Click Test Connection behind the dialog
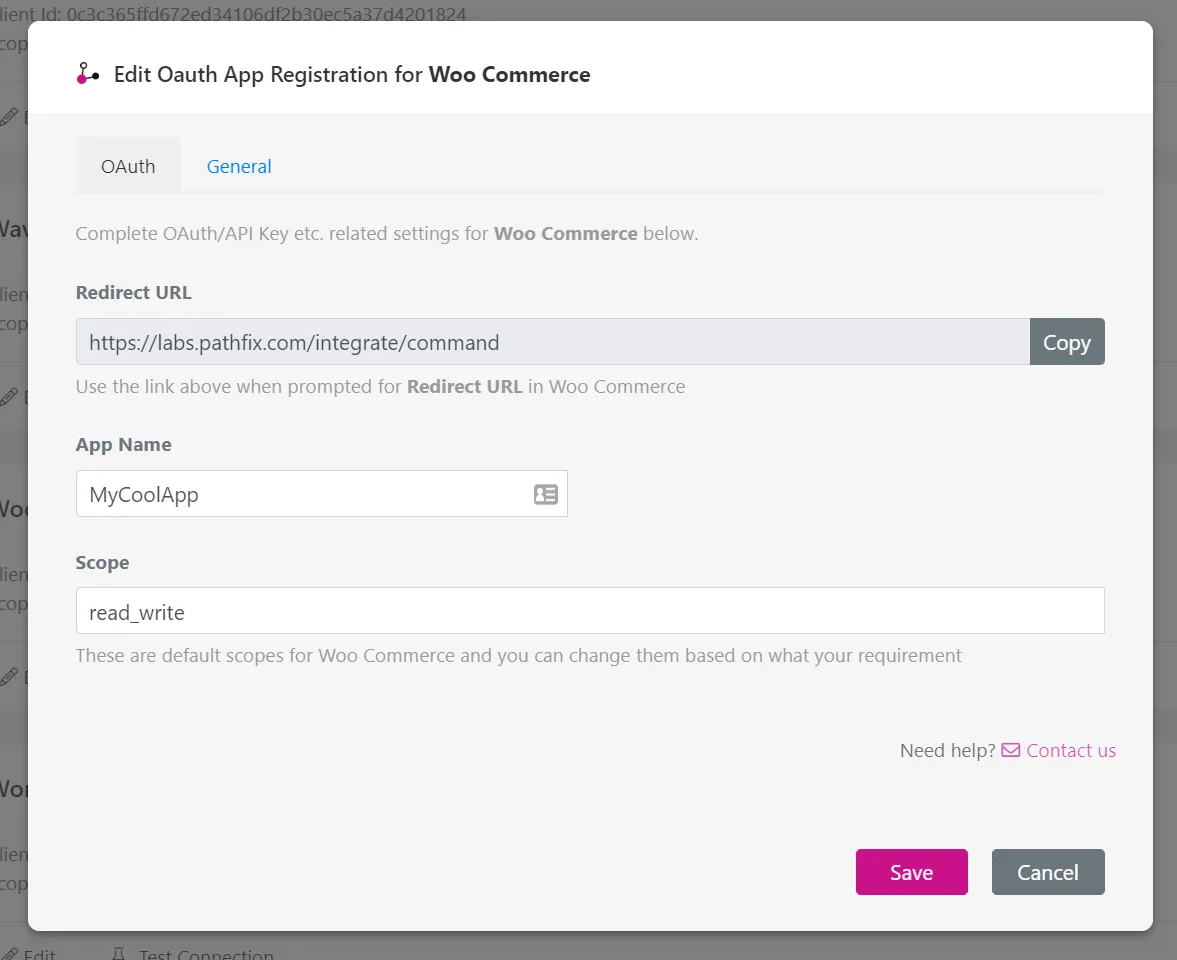 tap(206, 953)
